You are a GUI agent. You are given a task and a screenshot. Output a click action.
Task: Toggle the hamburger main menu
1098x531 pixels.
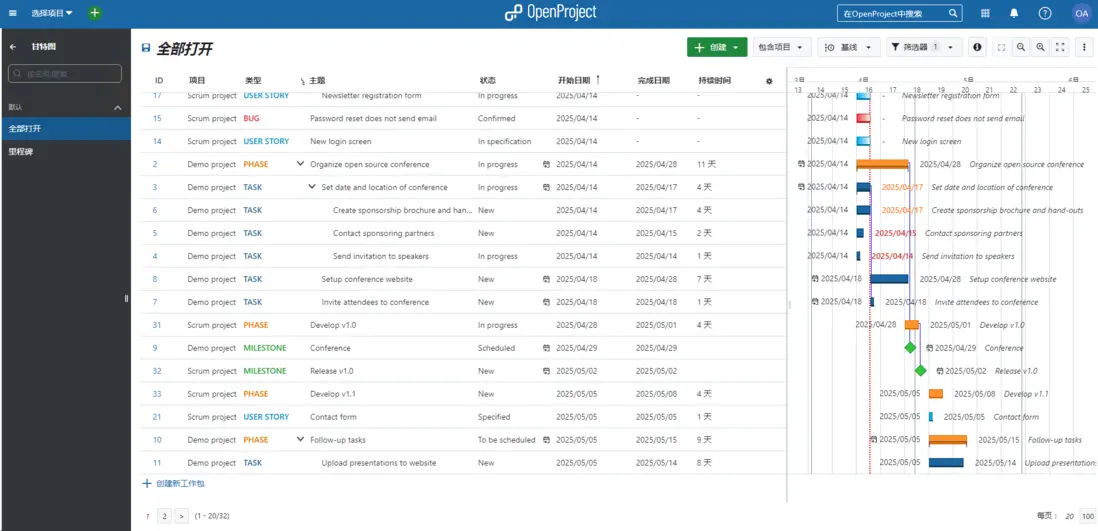(12, 13)
